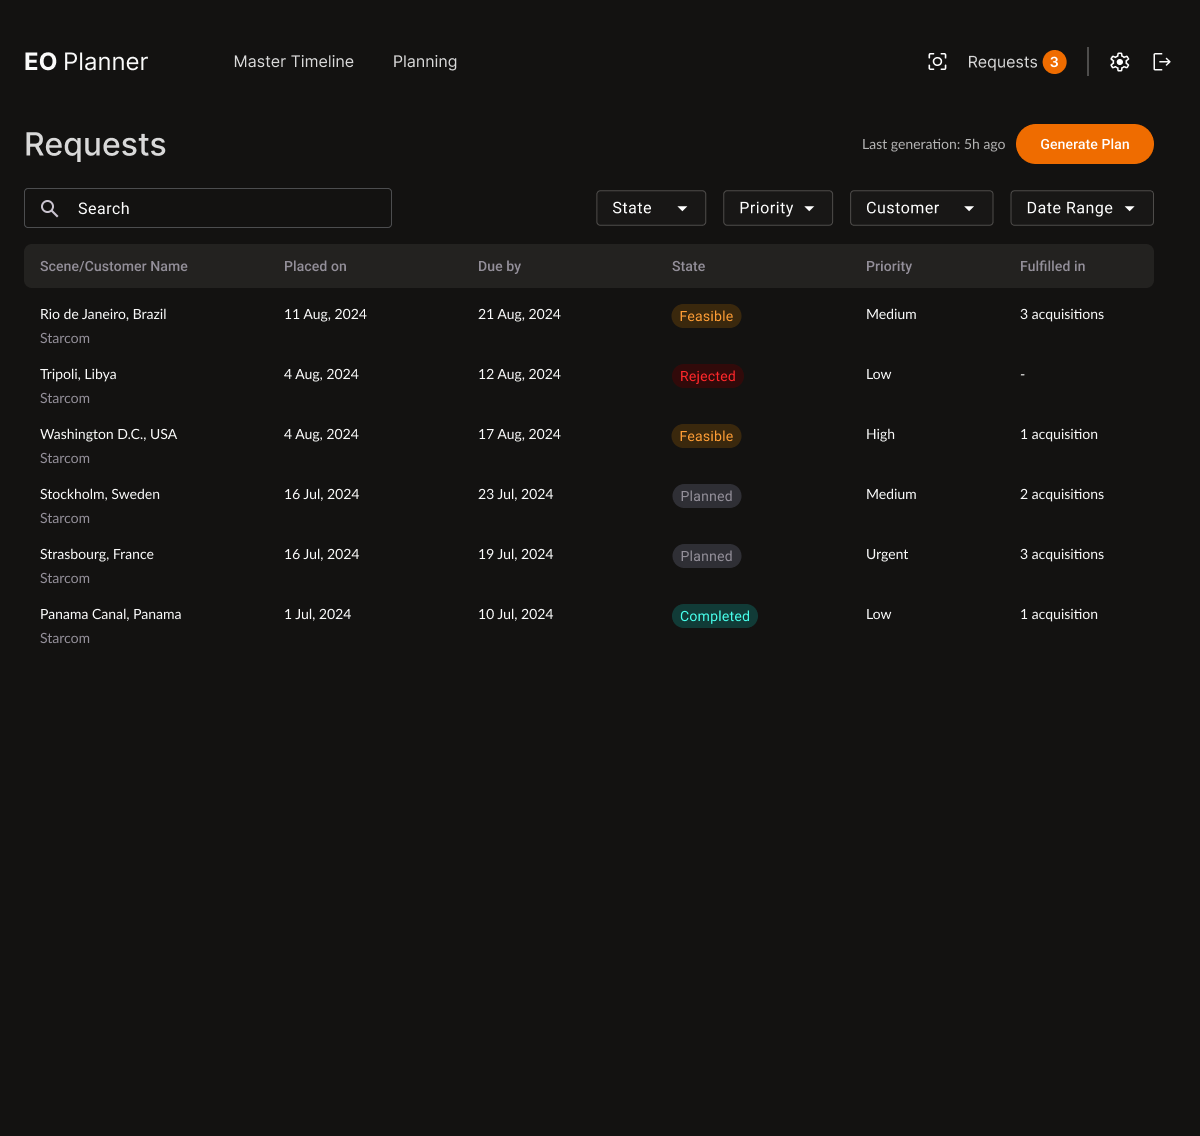Click the Fulfilled in column header
The width and height of the screenshot is (1200, 1136).
(1052, 266)
